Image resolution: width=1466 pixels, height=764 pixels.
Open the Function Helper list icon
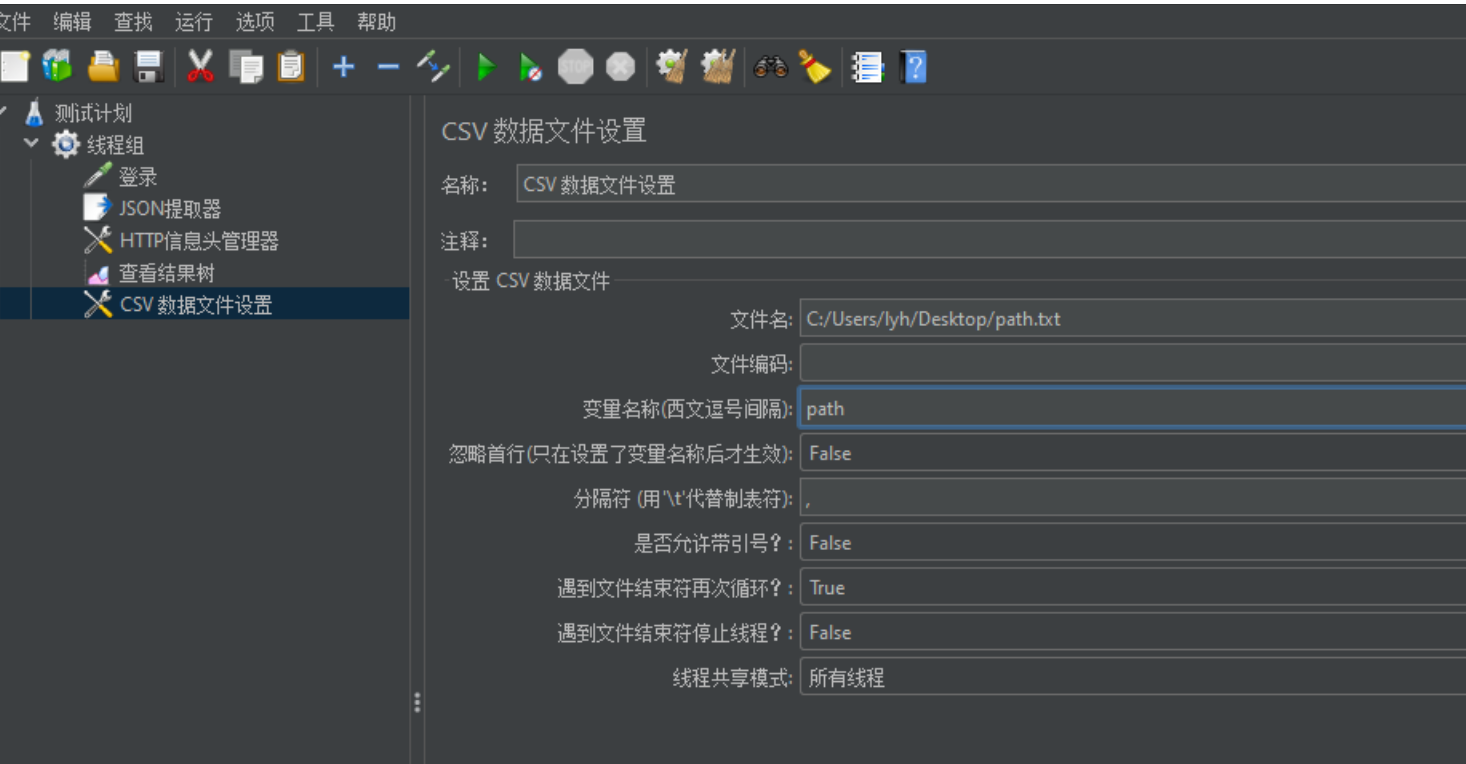pos(867,67)
